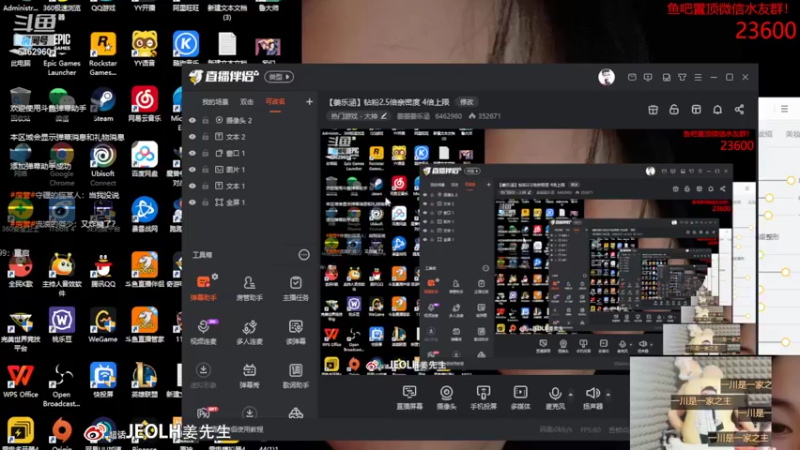The image size is (800, 450).
Task: Select the 文本 1 source row
Action: click(251, 186)
